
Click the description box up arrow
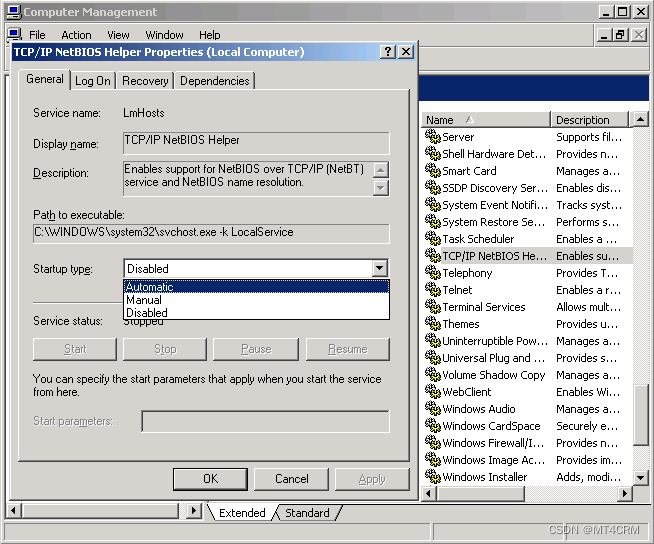(x=380, y=169)
